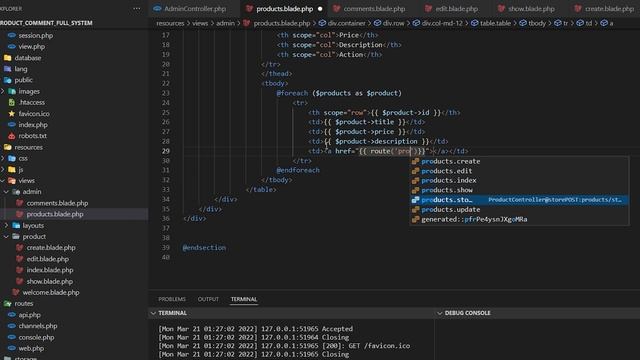Image resolution: width=640 pixels, height=360 pixels.
Task: Collapse the product folder chevron
Action: click(7, 237)
